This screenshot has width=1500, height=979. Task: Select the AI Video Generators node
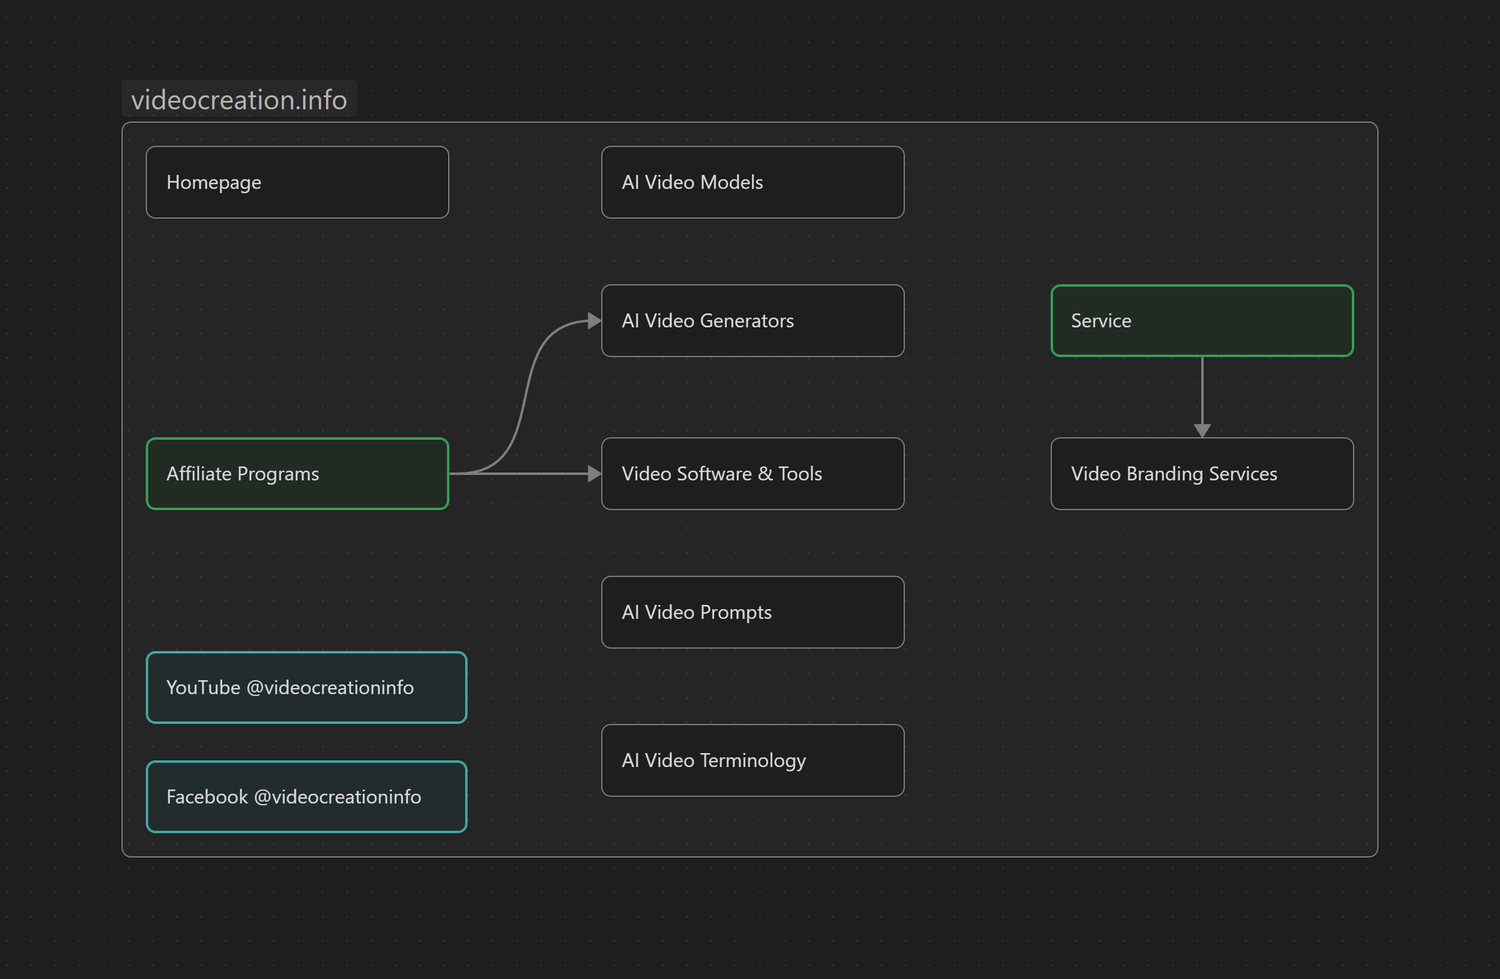coord(753,321)
